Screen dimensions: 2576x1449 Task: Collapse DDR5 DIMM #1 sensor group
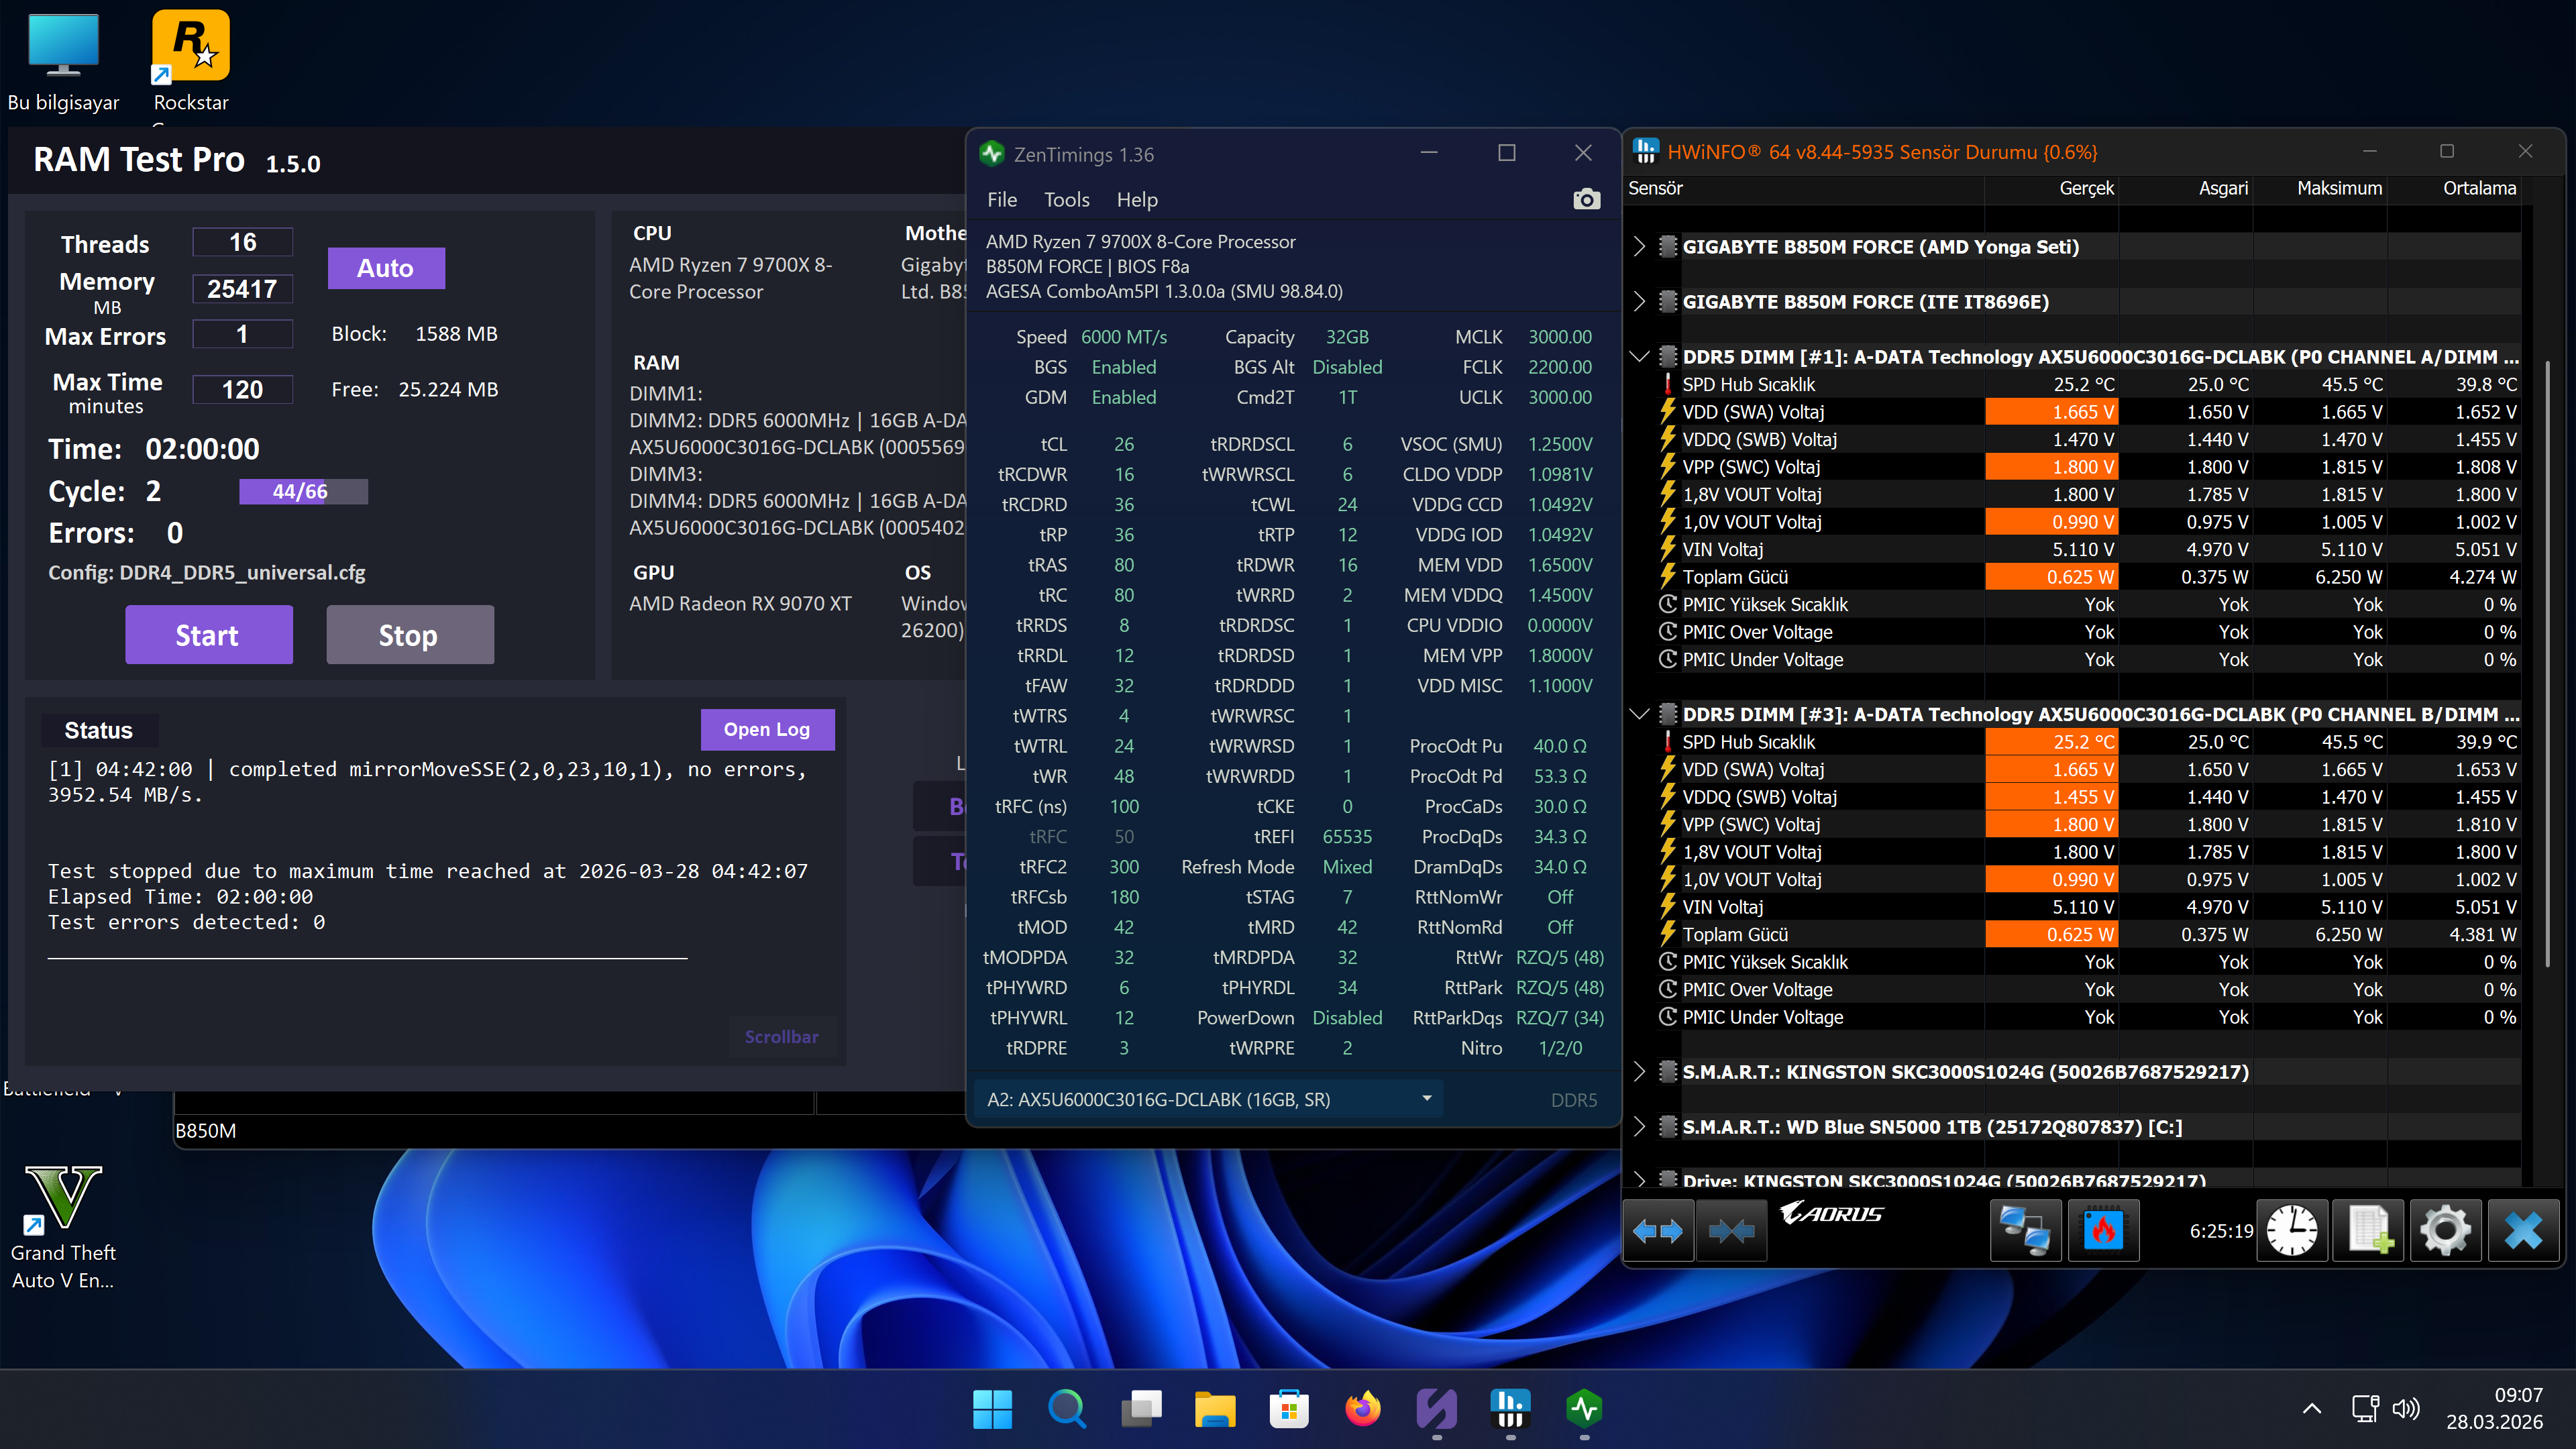pyautogui.click(x=1639, y=357)
